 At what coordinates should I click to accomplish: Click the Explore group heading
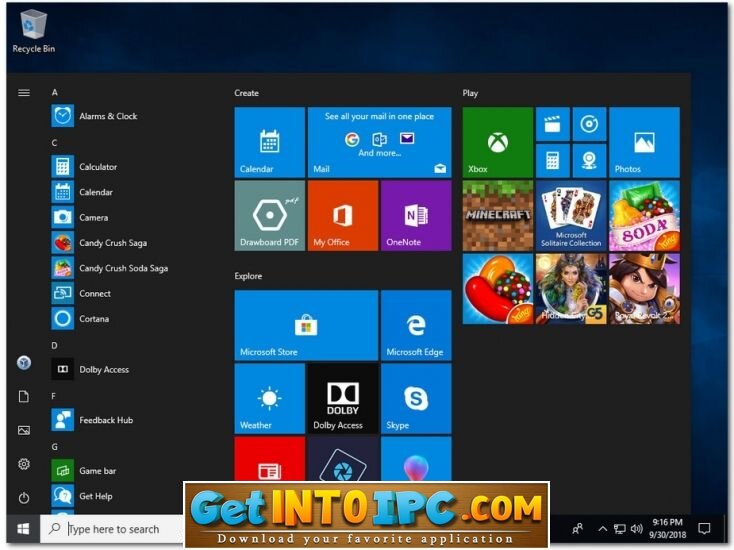click(x=248, y=276)
